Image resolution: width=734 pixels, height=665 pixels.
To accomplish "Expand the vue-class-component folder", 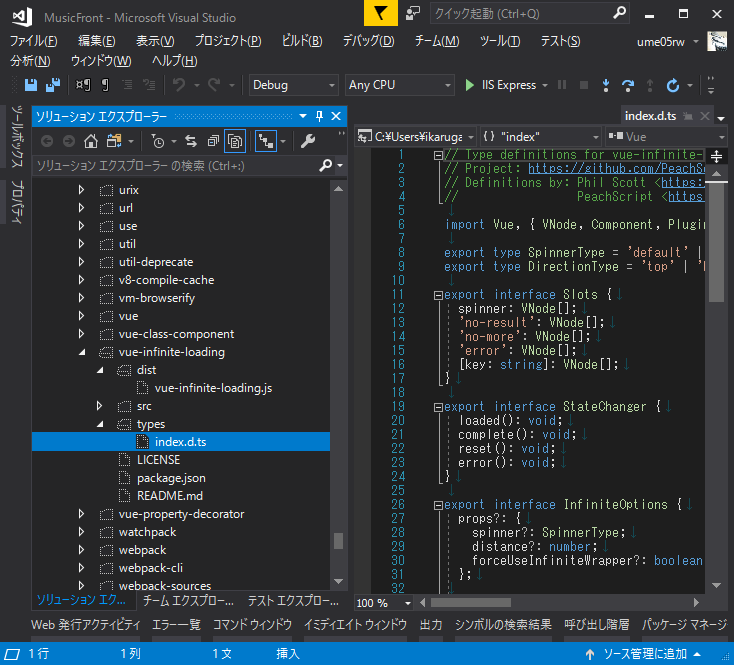I will click(x=81, y=334).
